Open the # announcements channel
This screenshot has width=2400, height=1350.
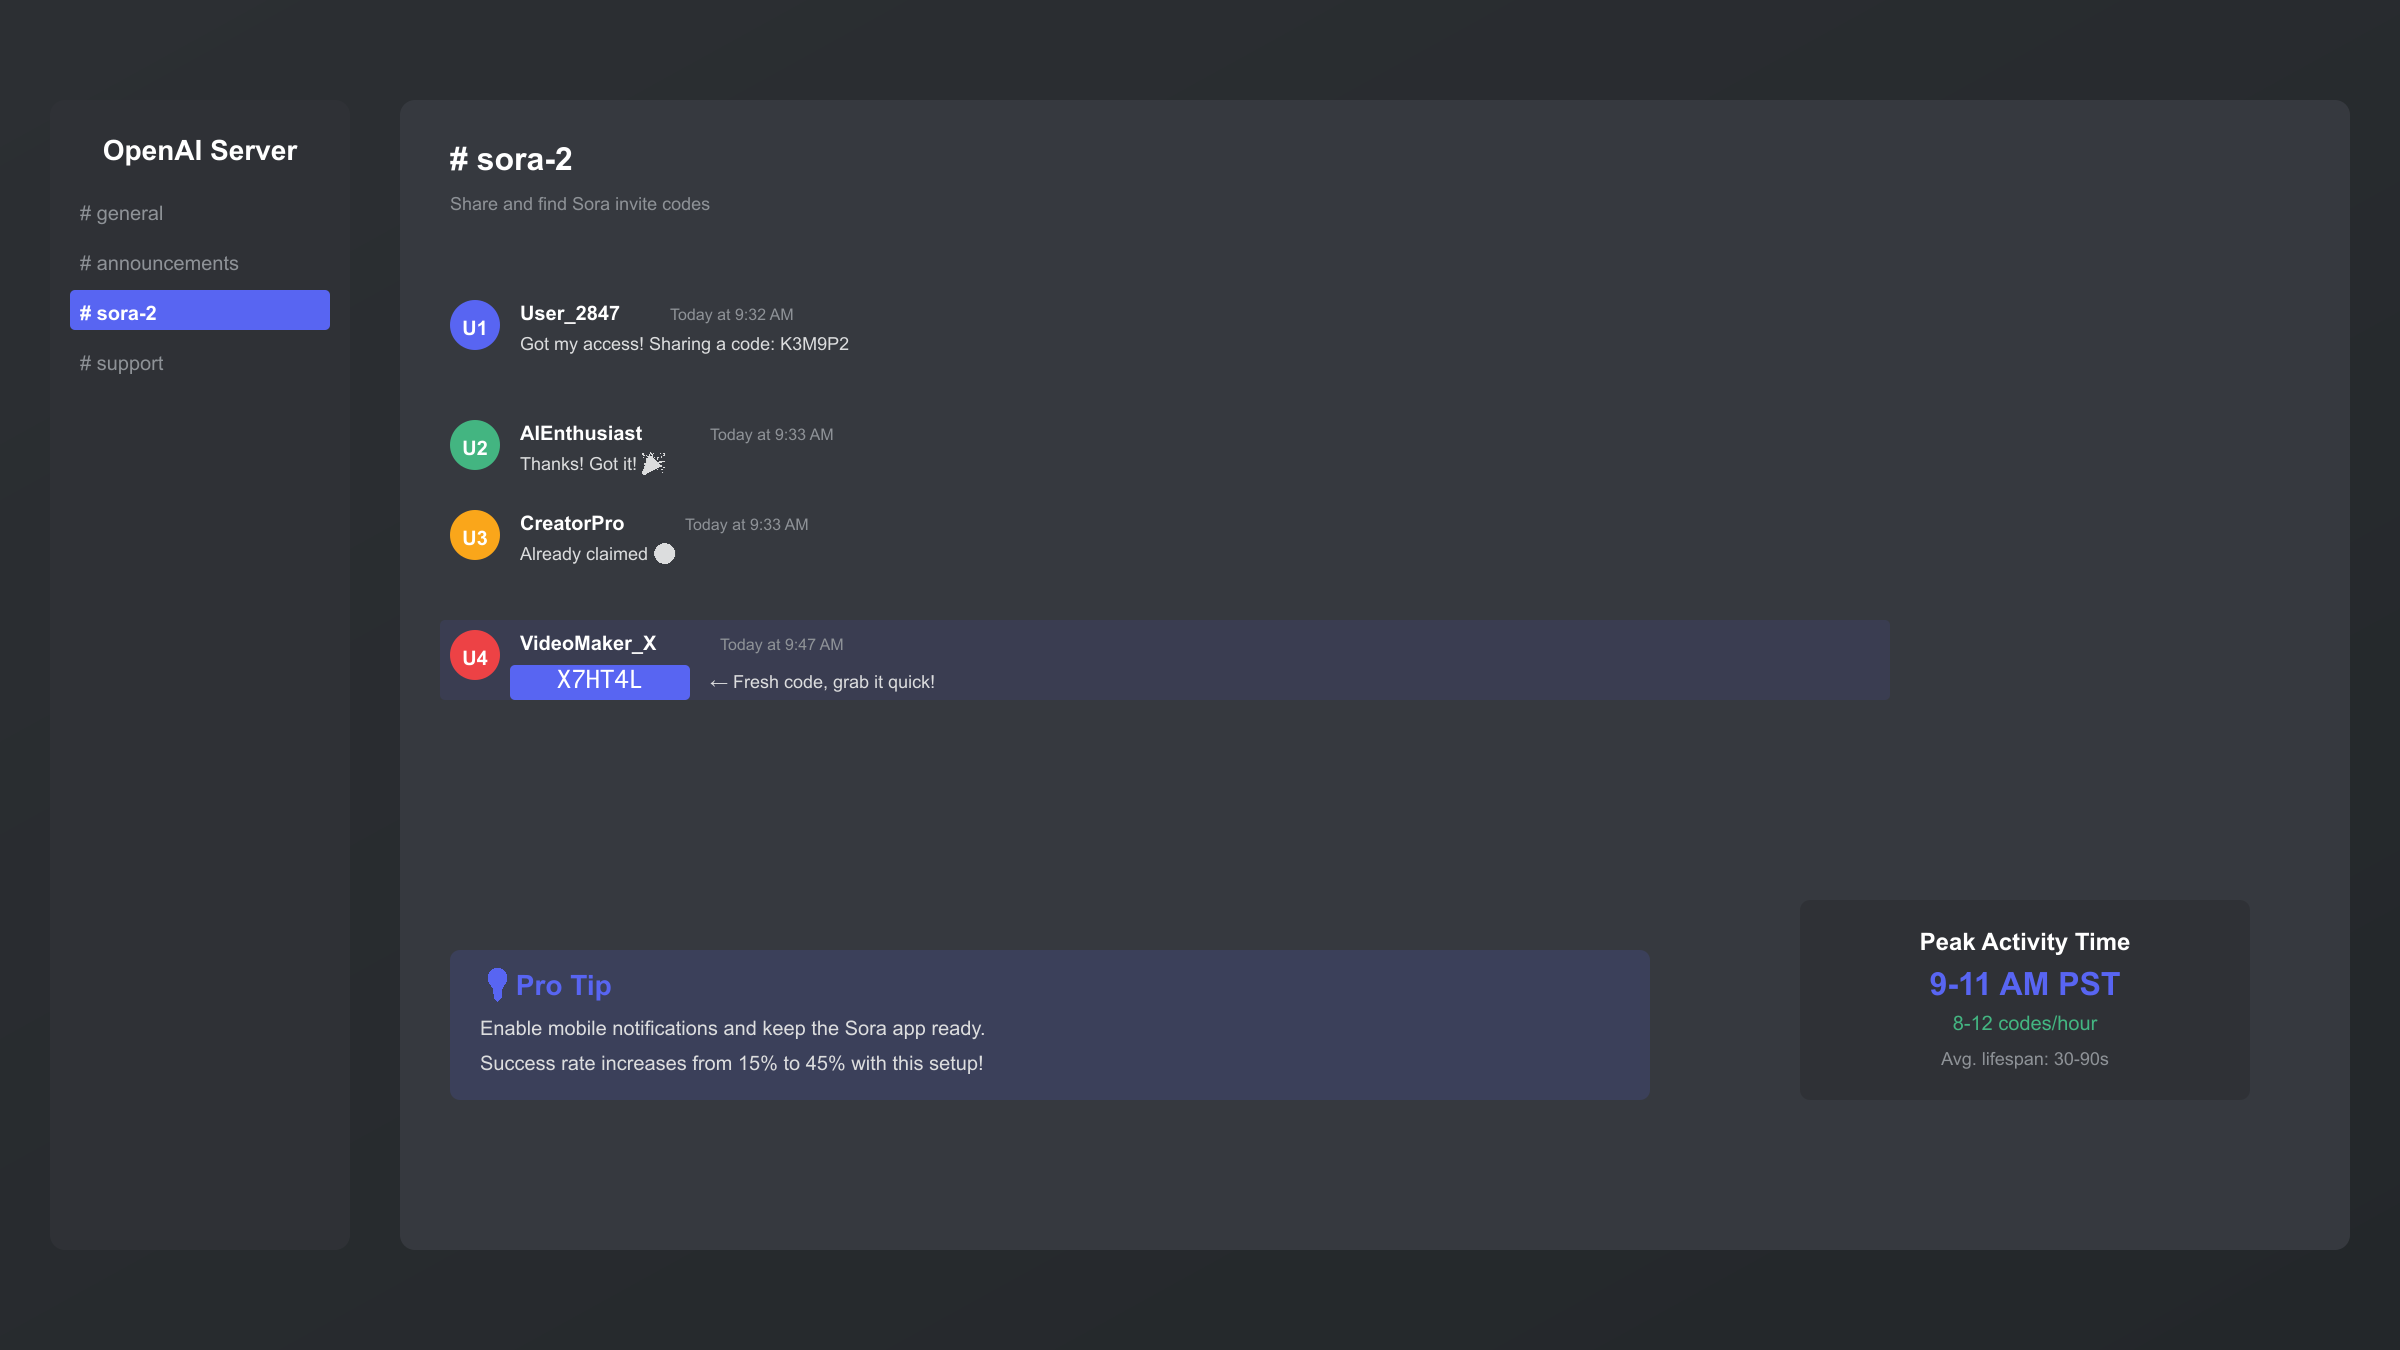159,263
